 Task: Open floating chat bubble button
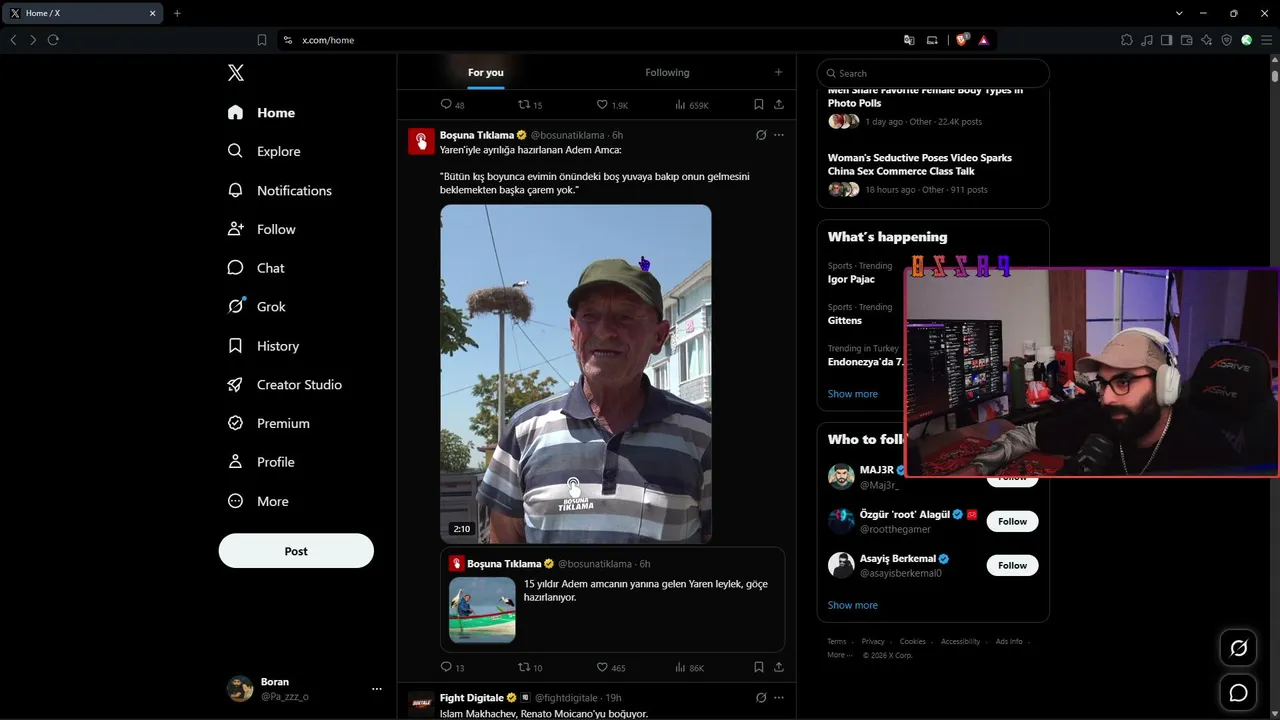[x=1238, y=693]
